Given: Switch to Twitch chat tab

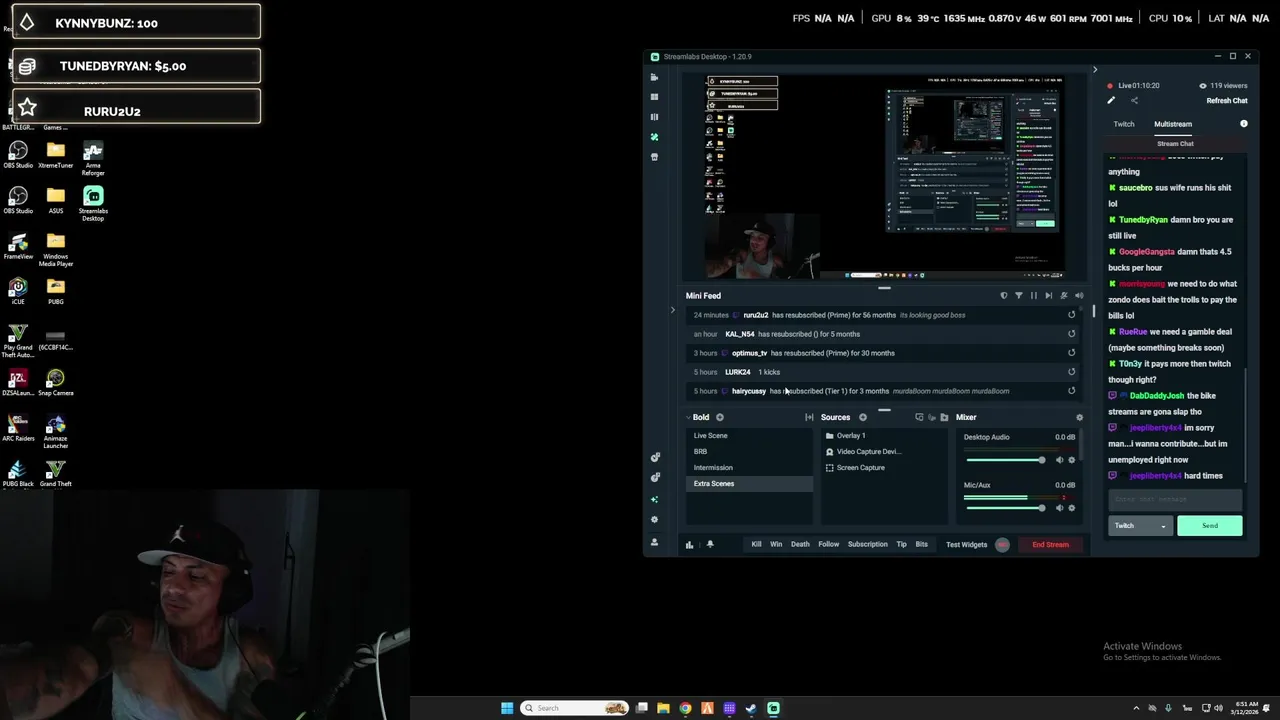Looking at the screenshot, I should pos(1124,124).
